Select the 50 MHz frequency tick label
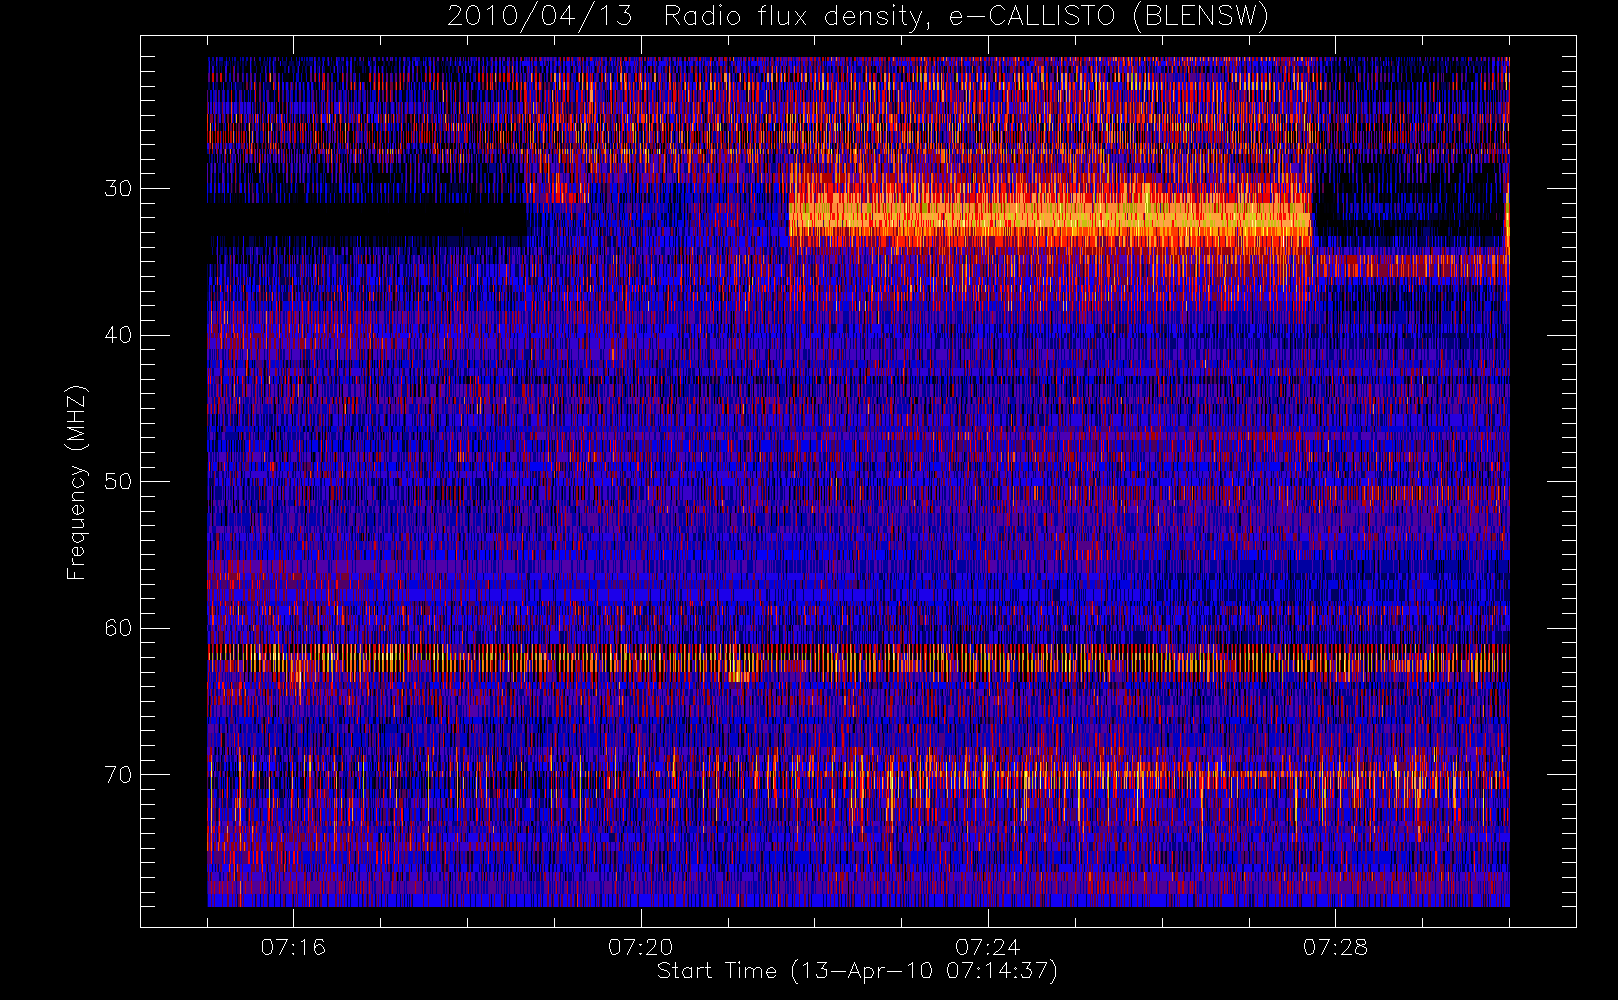Image resolution: width=1618 pixels, height=1000 pixels. pos(118,481)
